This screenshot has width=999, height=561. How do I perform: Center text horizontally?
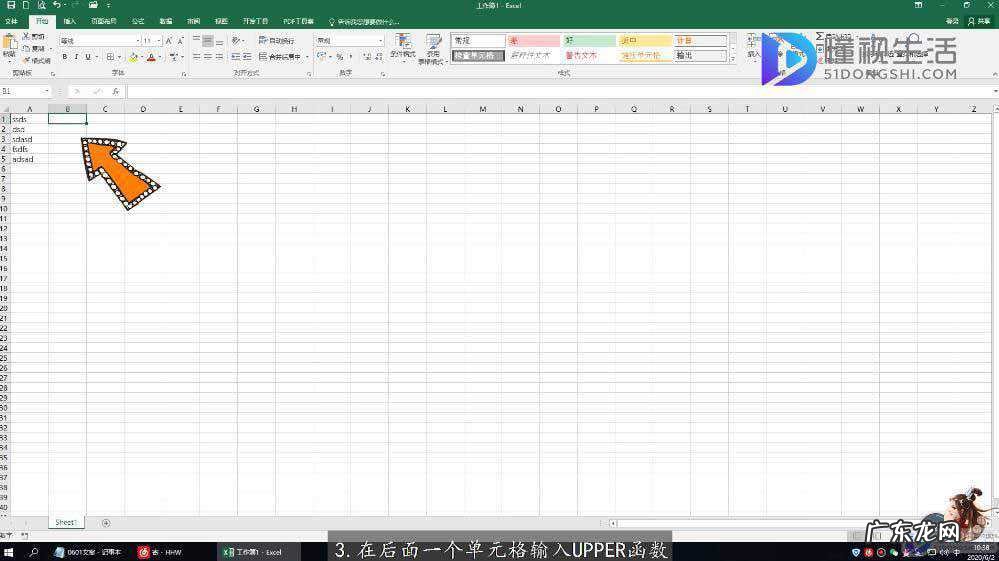(x=208, y=57)
